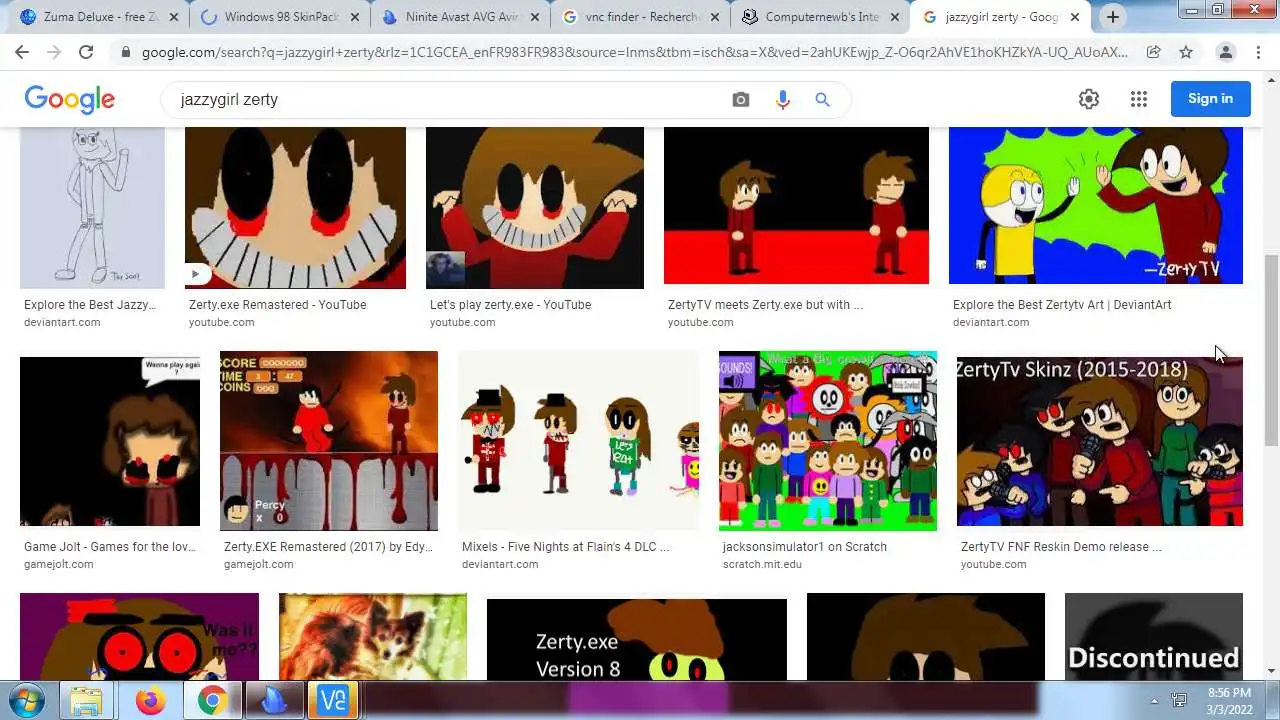Go back to the previous page

[x=22, y=53]
